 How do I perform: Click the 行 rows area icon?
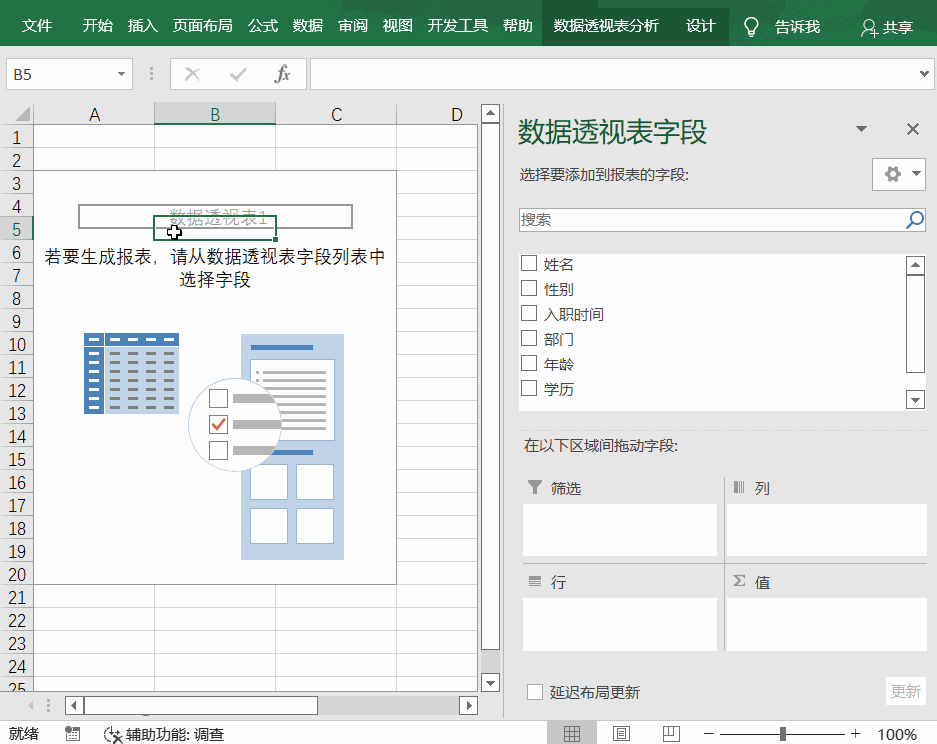coord(535,581)
